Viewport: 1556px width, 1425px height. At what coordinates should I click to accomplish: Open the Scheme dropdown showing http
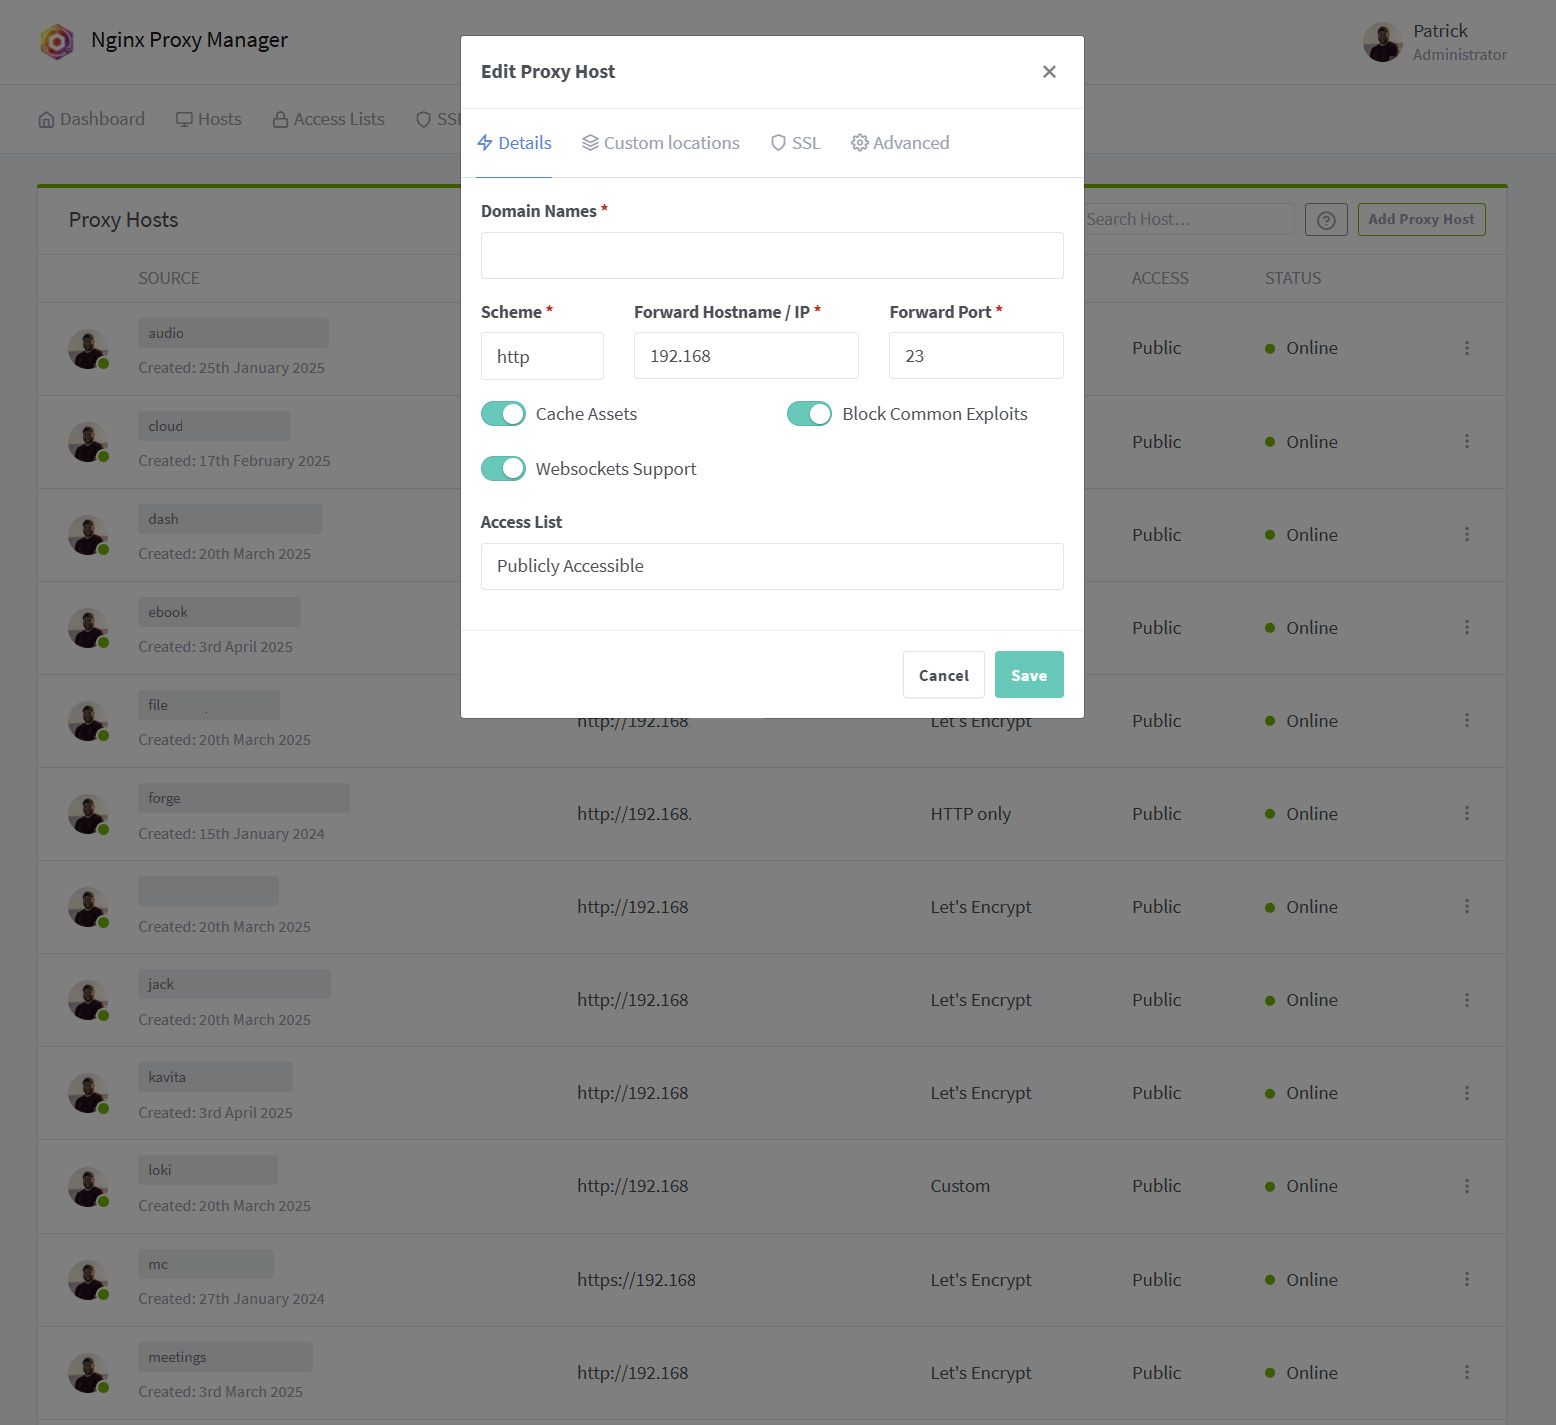coord(542,355)
